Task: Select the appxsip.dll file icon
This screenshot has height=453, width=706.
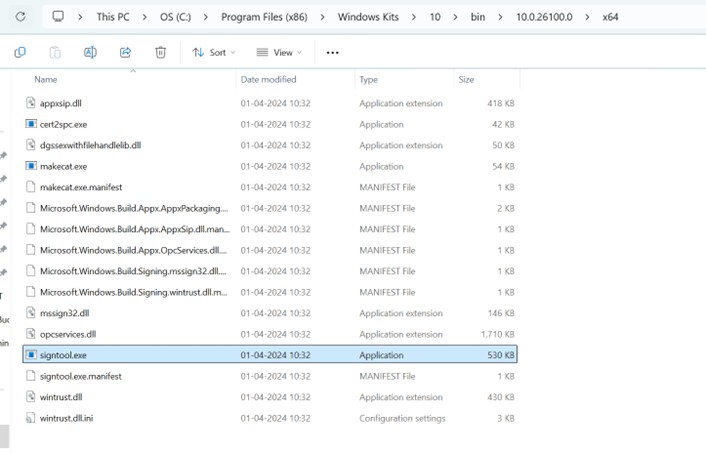Action: point(31,103)
